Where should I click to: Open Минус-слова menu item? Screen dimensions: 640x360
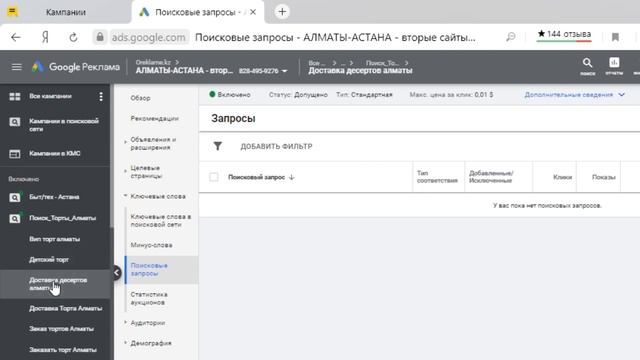coord(151,245)
